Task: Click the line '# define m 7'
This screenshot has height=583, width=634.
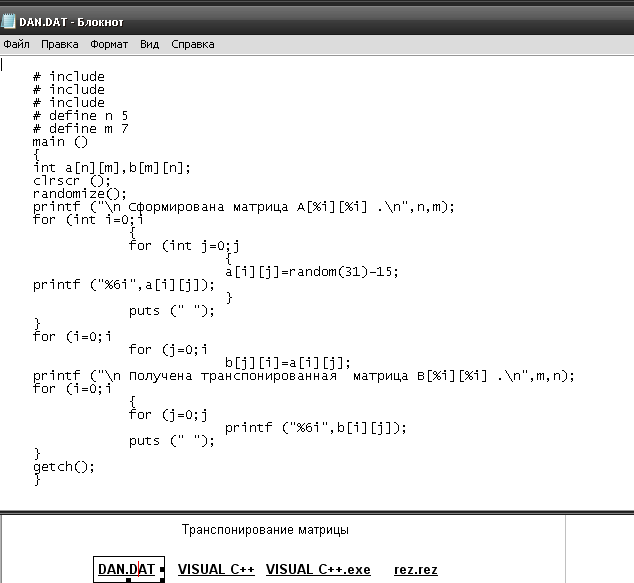Action: point(80,129)
